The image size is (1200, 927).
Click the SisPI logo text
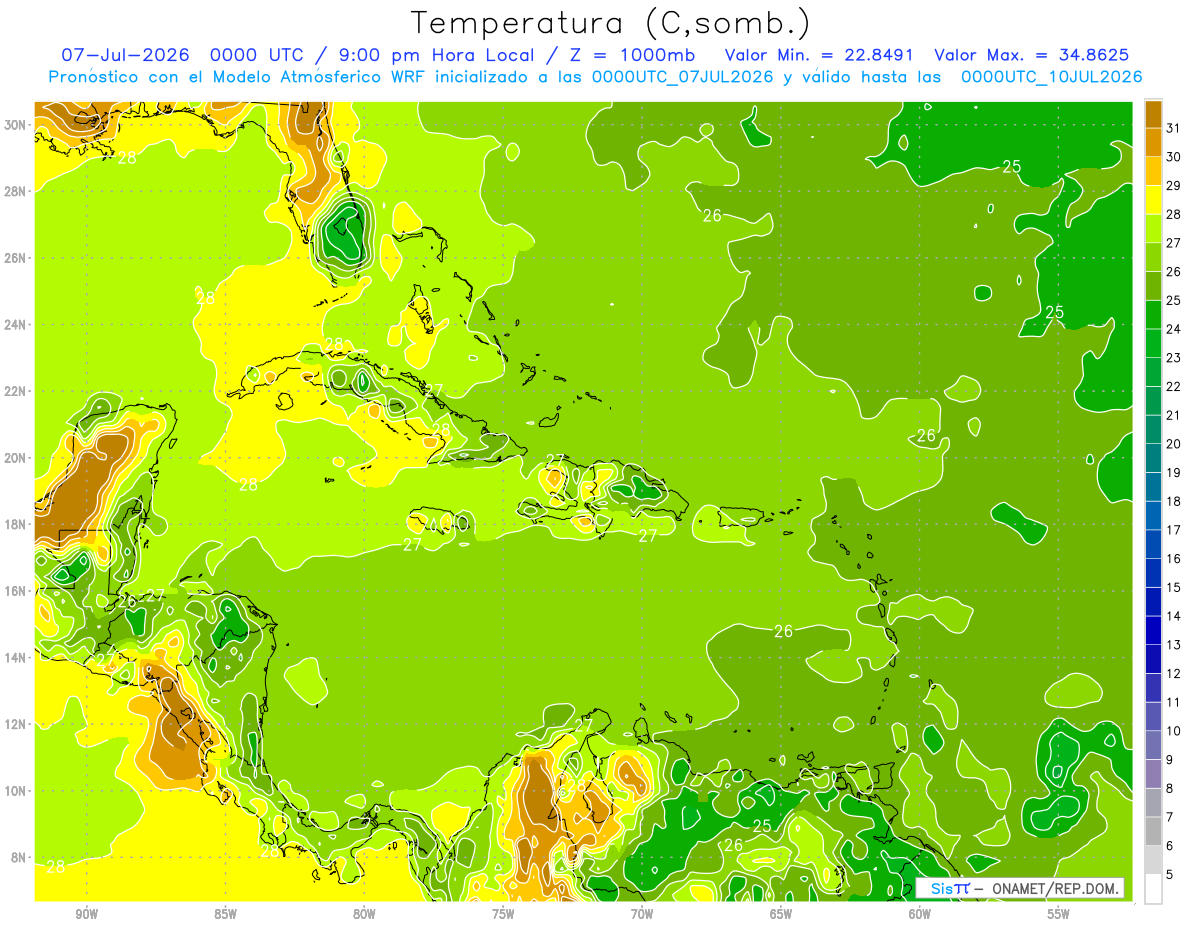pyautogui.click(x=949, y=888)
